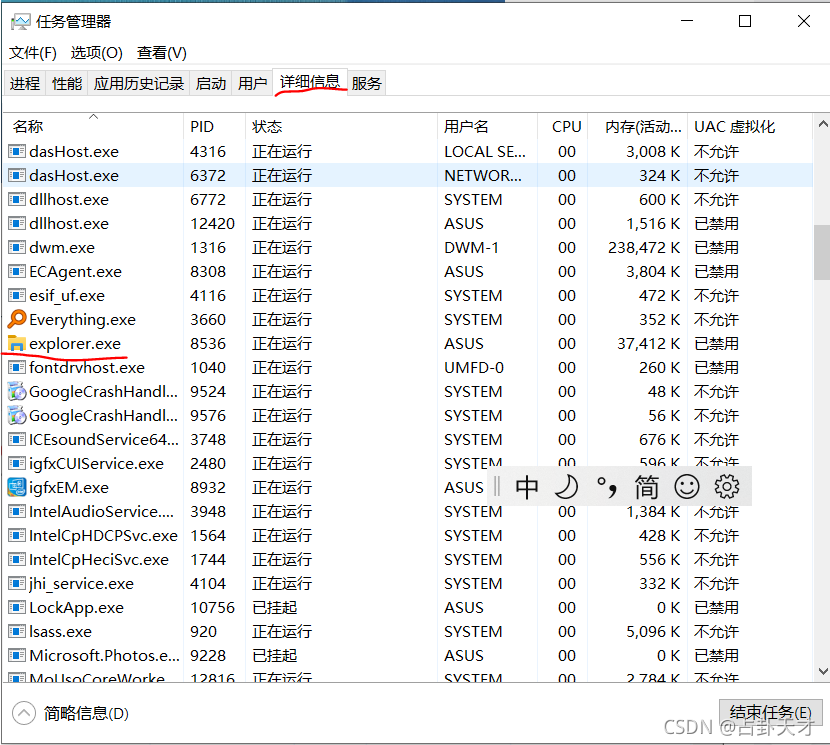The width and height of the screenshot is (830, 745).
Task: Open IME emoji smiley icon
Action: coord(687,487)
